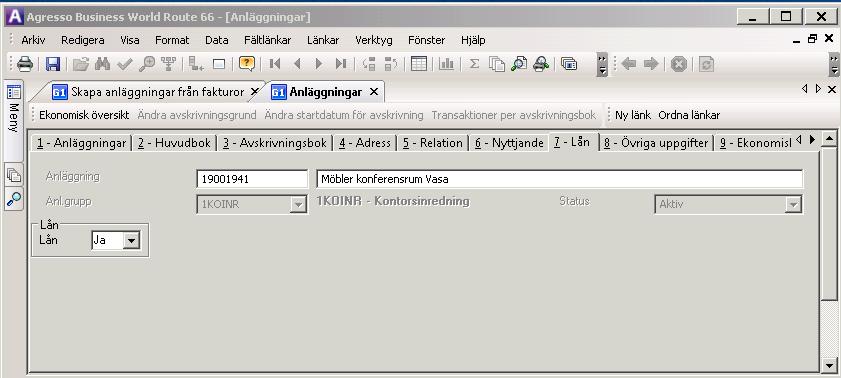Click the add row icon in toolbar

196,64
